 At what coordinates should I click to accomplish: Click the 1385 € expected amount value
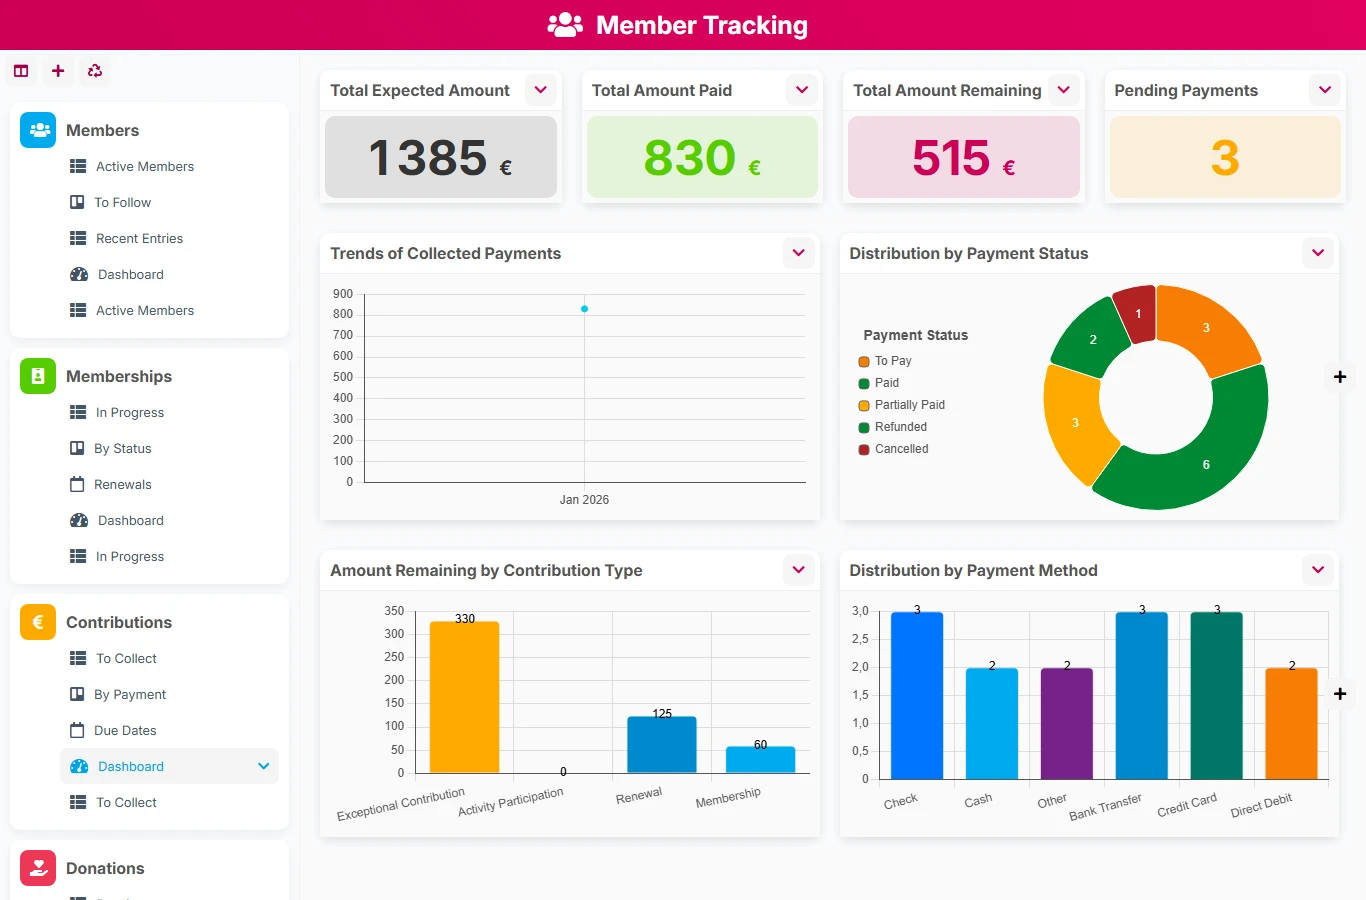coord(441,158)
